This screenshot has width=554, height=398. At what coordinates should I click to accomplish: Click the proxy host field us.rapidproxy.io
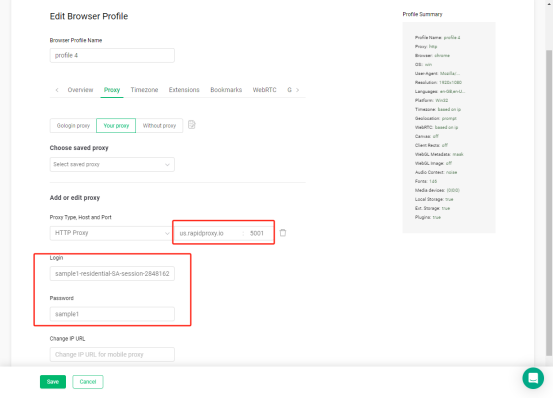208,233
